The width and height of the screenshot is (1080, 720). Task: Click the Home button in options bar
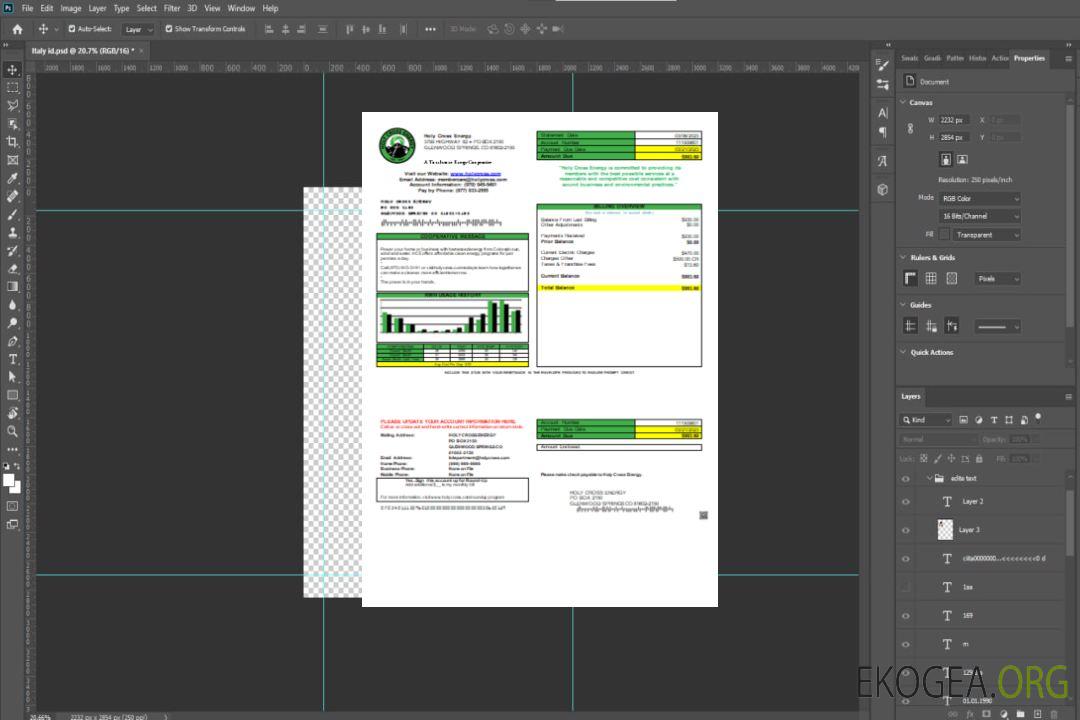pos(17,29)
